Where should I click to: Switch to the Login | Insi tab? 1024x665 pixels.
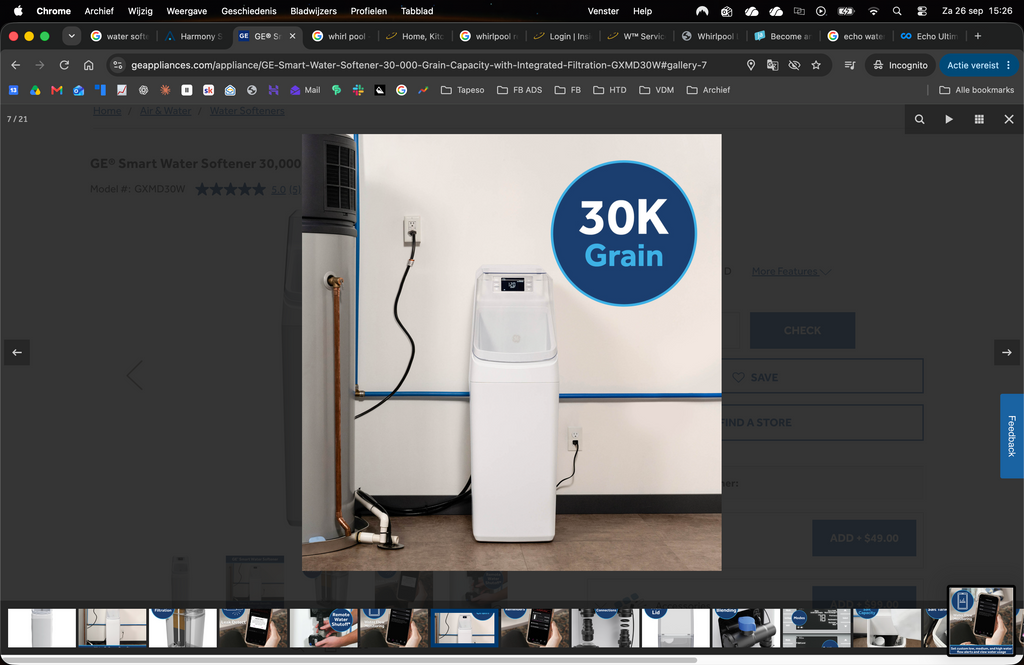pyautogui.click(x=563, y=36)
